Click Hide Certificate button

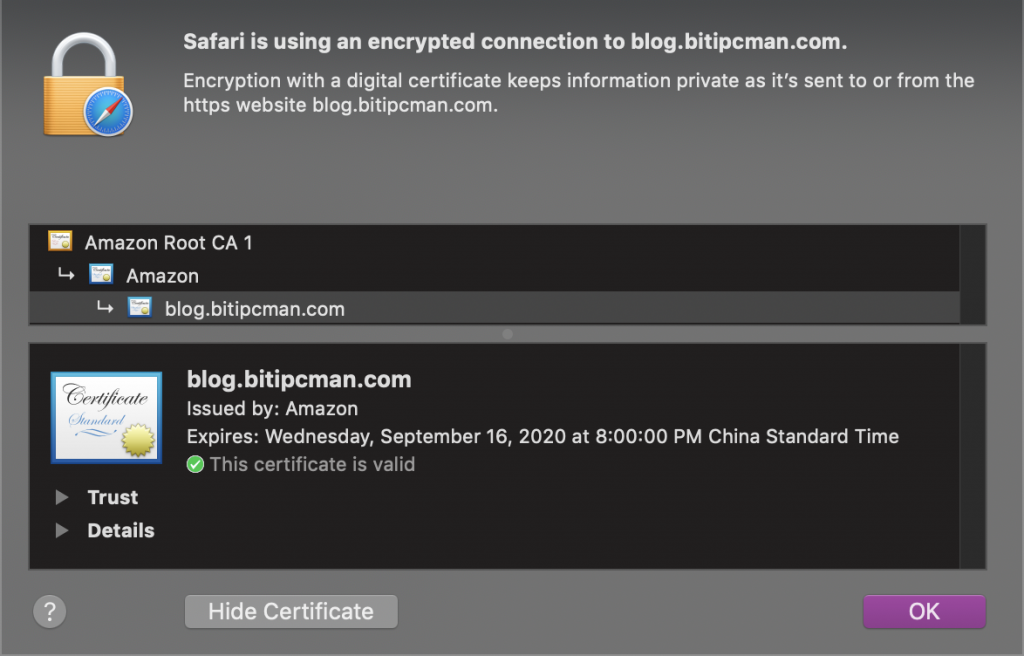click(x=291, y=612)
